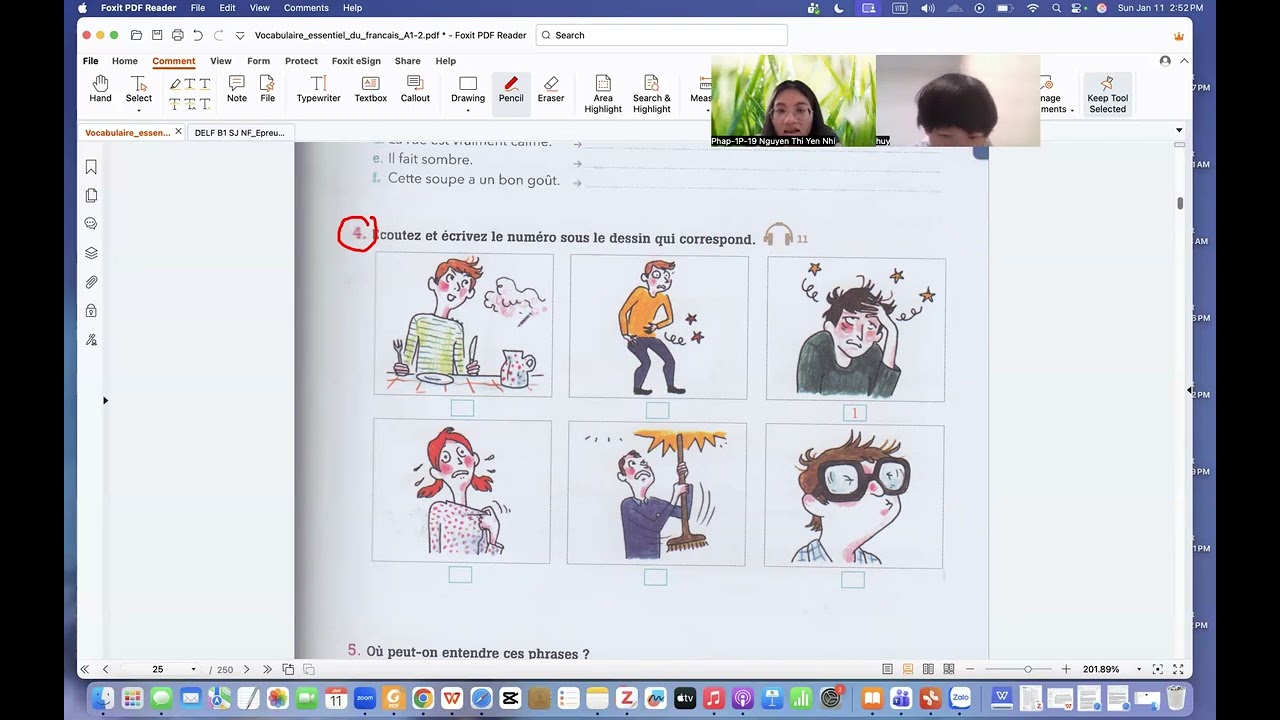Open Search & Highlight
1280x720 pixels.
[x=651, y=94]
